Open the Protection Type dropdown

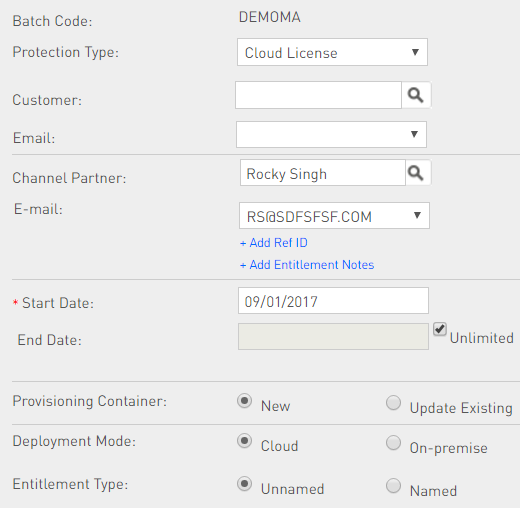tap(332, 52)
